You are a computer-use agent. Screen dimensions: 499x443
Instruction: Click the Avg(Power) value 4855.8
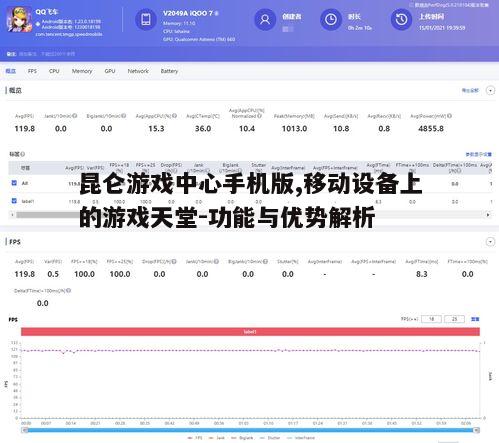click(x=431, y=129)
